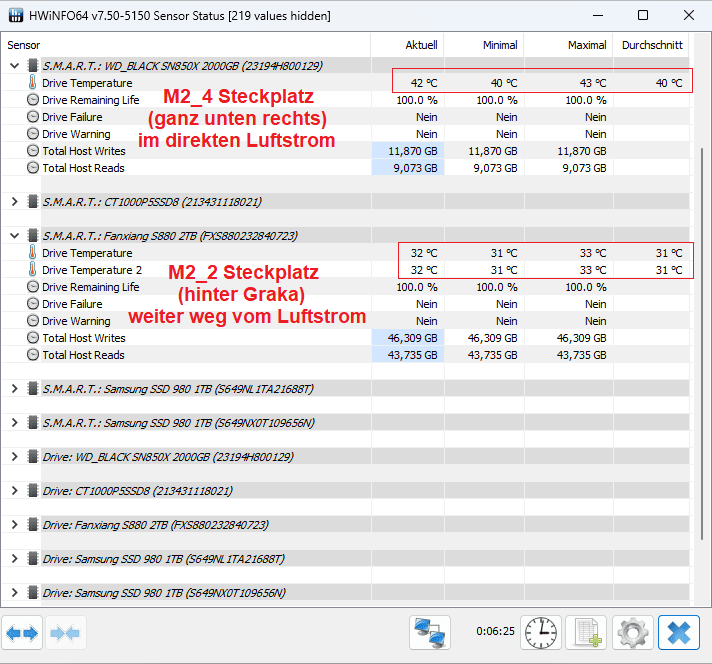Viewport: 712px width, 664px height.
Task: Click the 9,073 GB current value cell
Action: click(x=408, y=168)
